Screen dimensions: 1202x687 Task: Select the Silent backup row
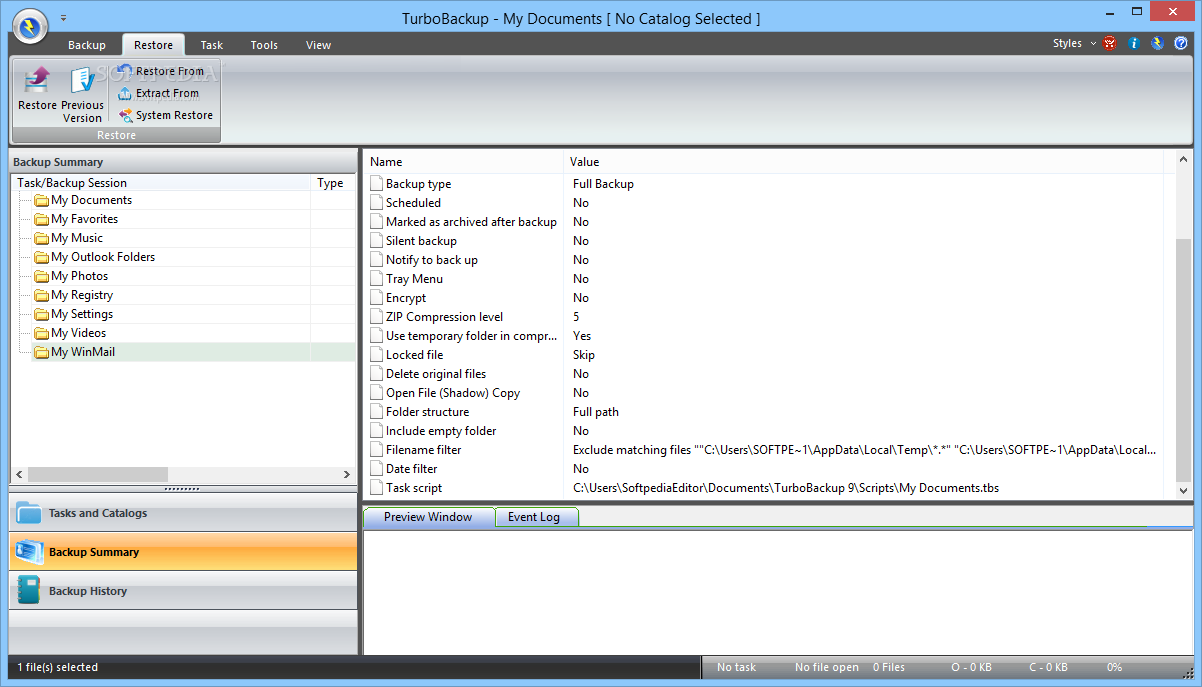tap(768, 241)
